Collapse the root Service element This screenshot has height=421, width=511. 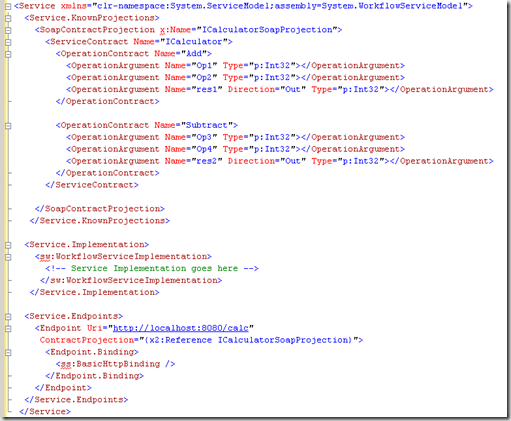[8, 6]
